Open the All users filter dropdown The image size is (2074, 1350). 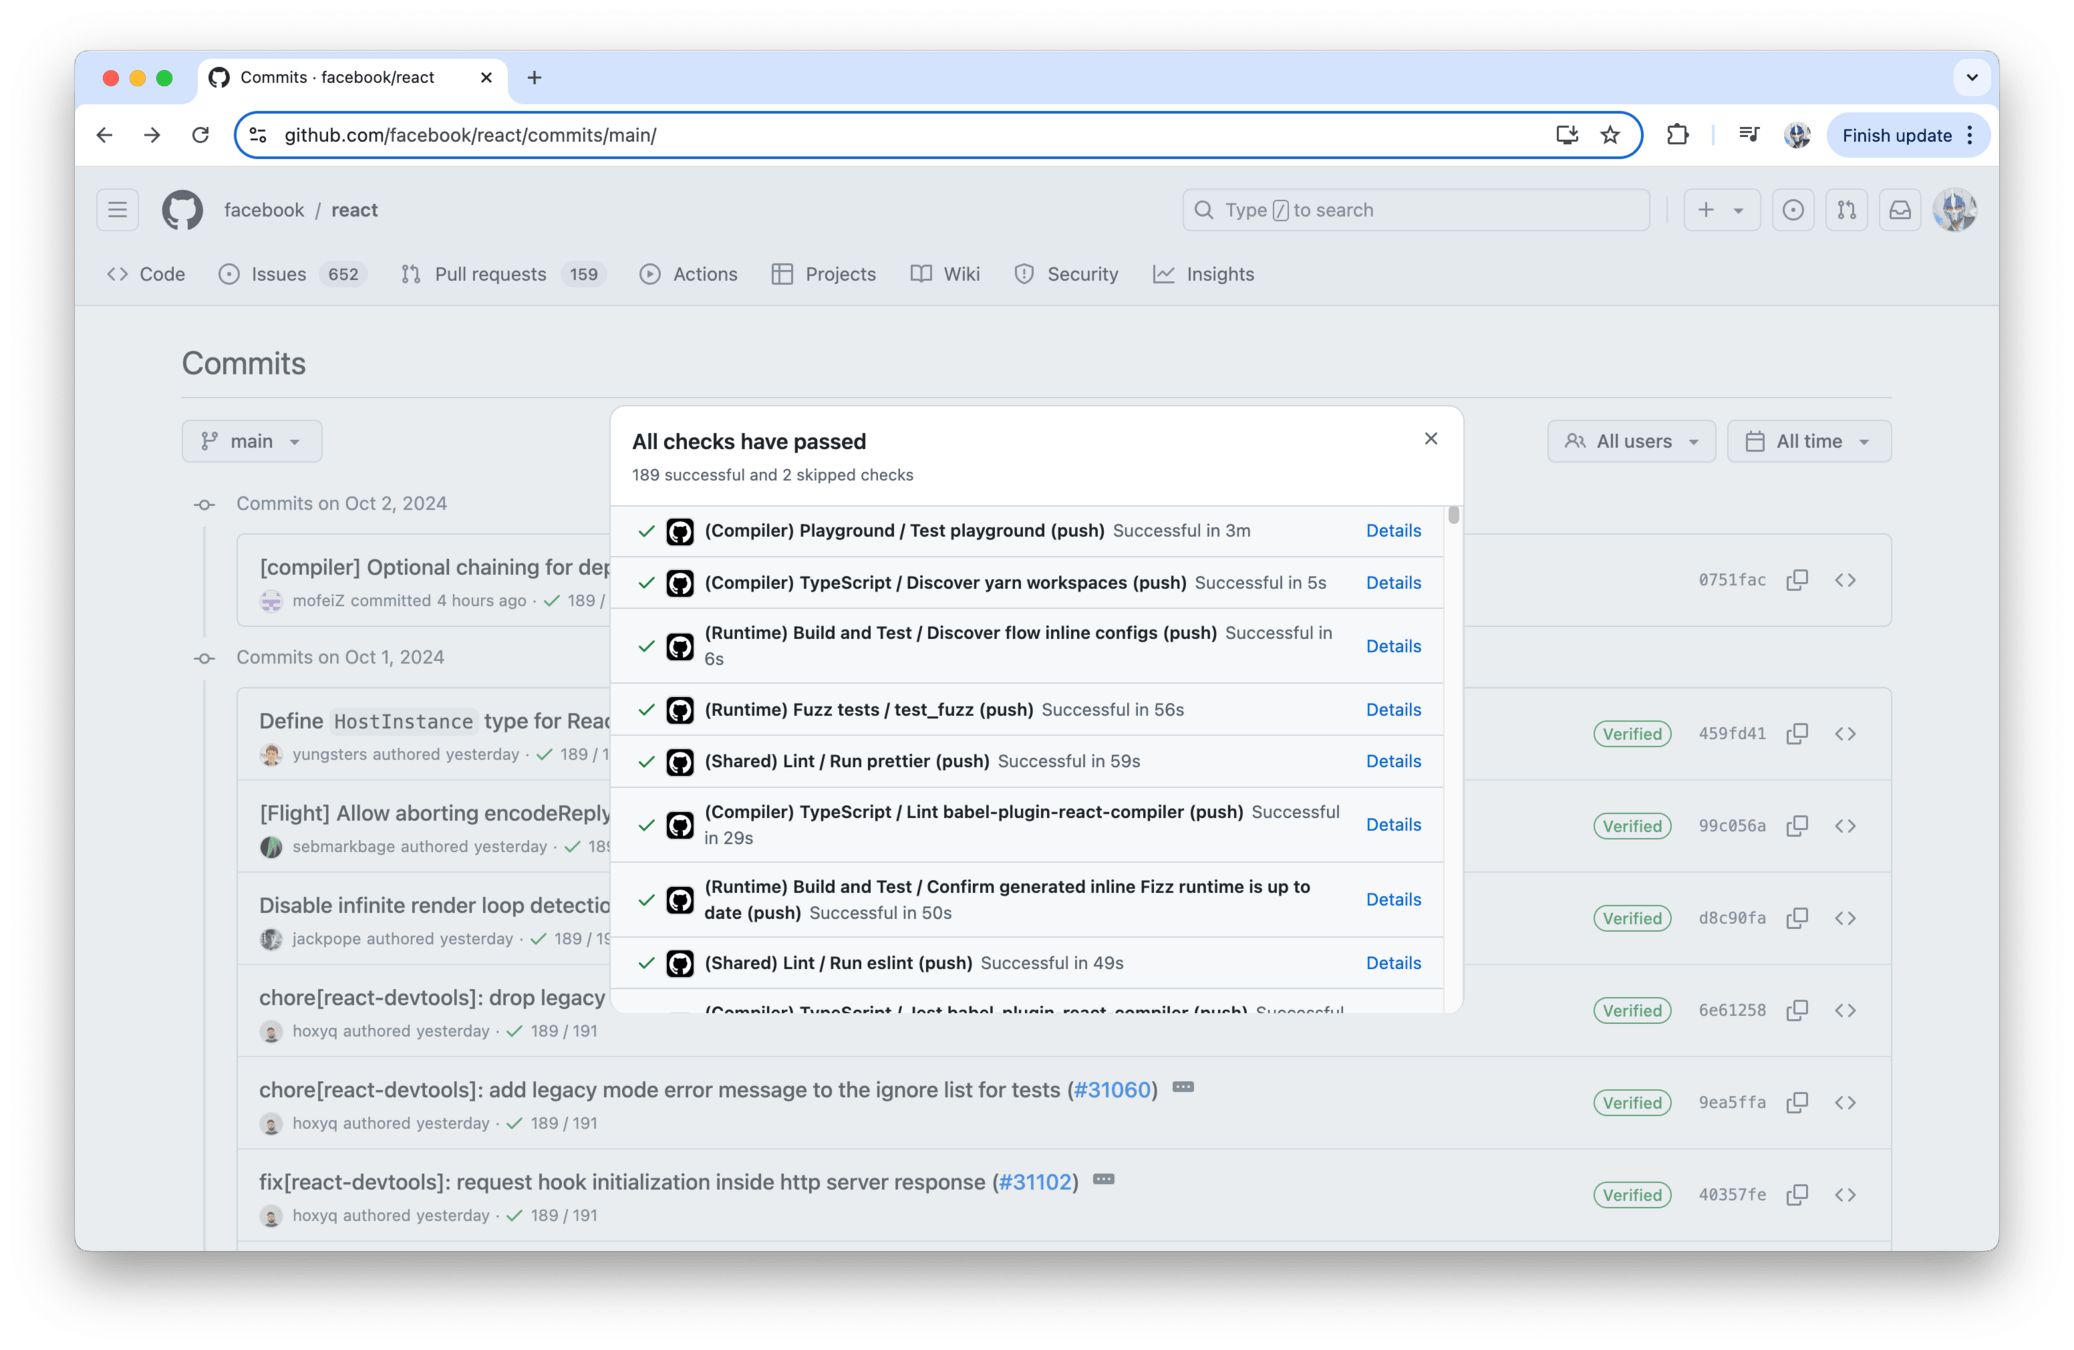(x=1631, y=441)
